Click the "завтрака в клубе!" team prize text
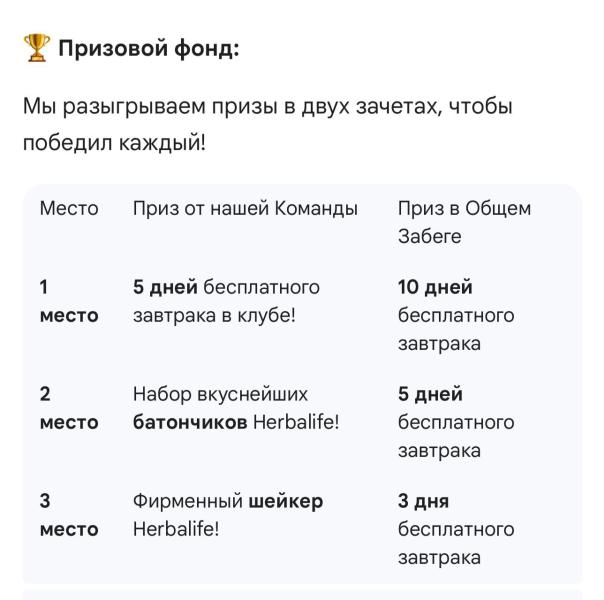The width and height of the screenshot is (604, 600). (214, 316)
